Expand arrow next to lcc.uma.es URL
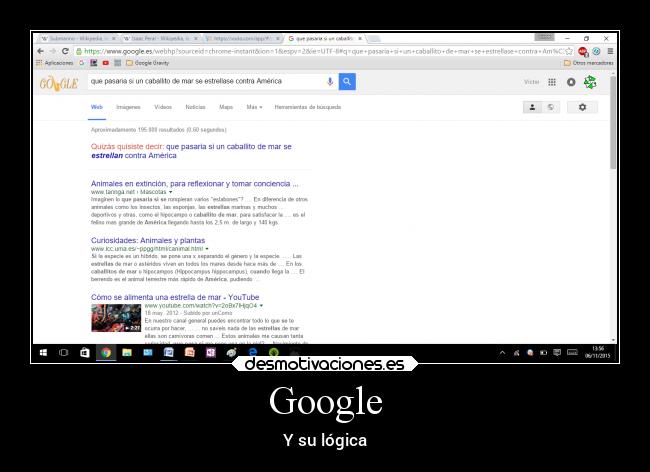650x472 pixels. [207, 249]
